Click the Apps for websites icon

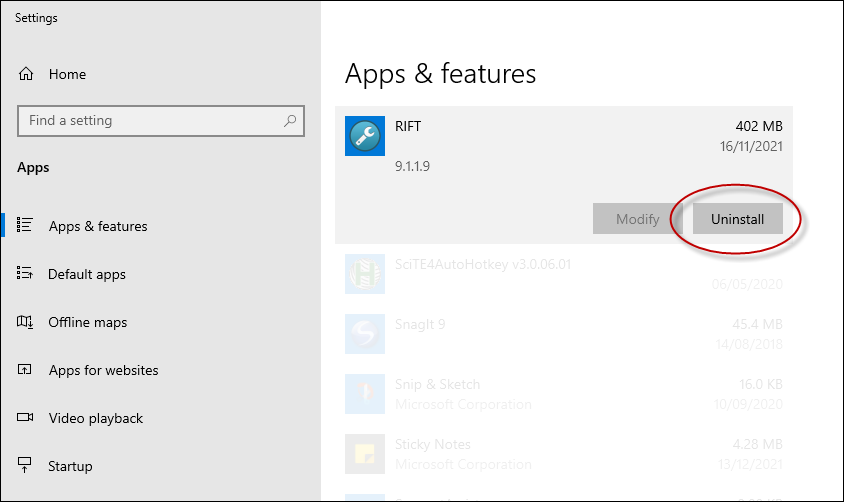[25, 370]
